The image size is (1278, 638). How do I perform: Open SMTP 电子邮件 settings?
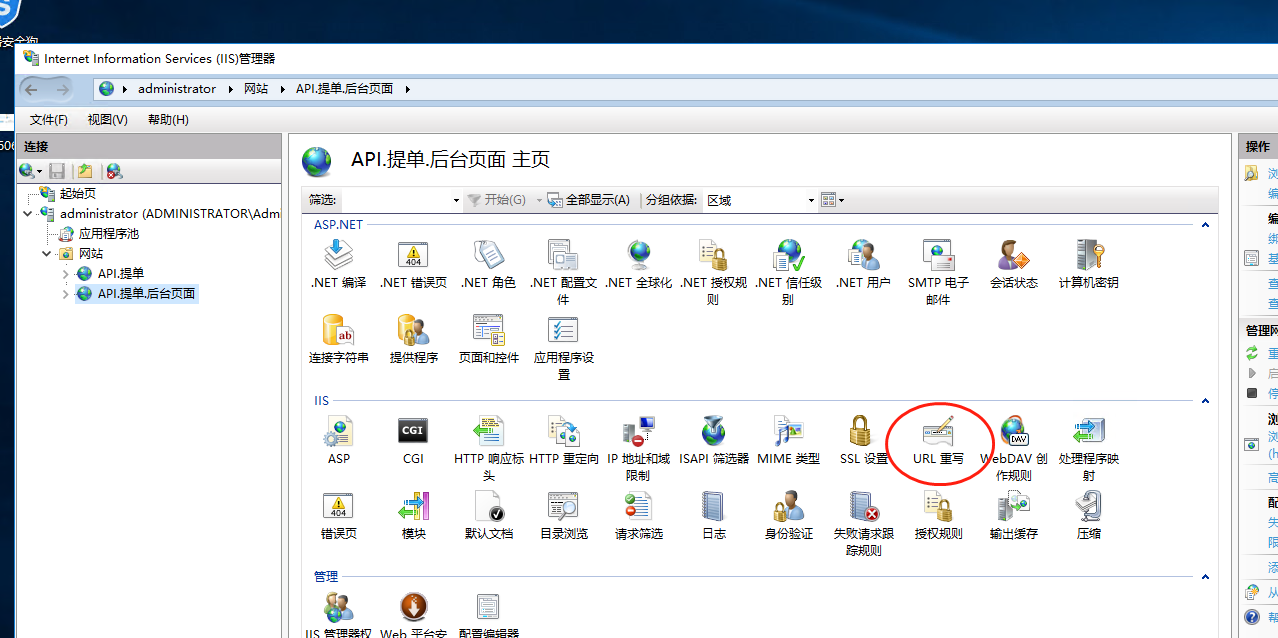[938, 272]
